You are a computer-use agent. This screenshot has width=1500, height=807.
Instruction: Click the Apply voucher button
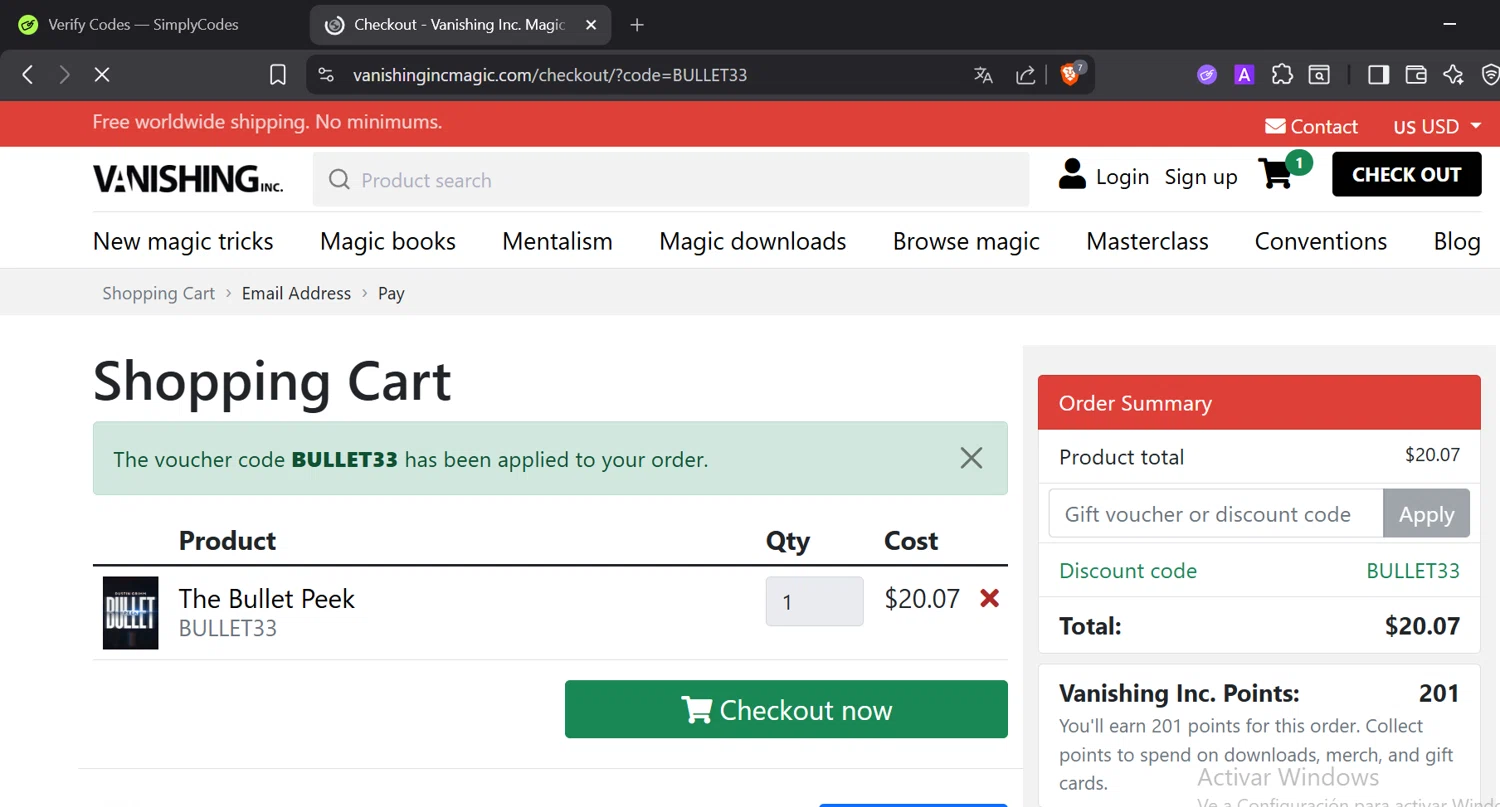pyautogui.click(x=1426, y=514)
